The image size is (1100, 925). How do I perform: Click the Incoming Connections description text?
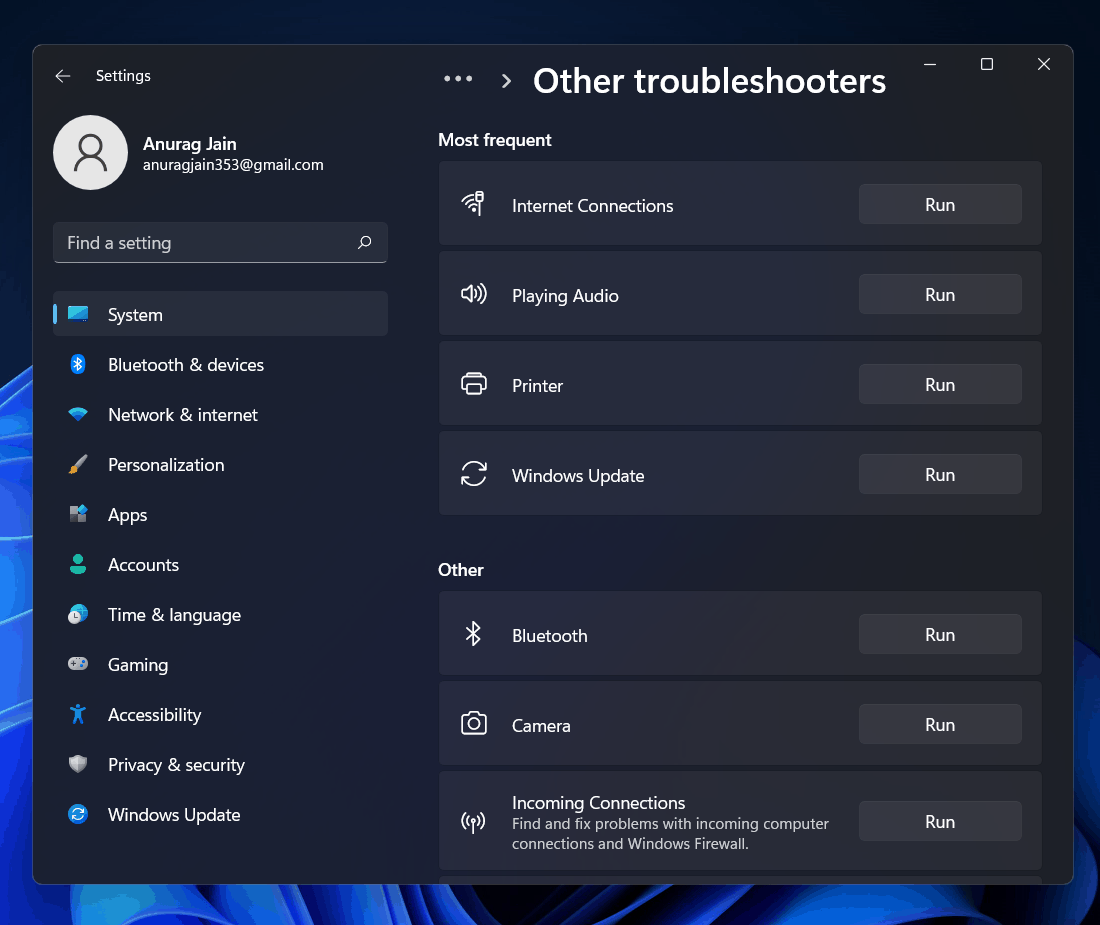[x=670, y=834]
